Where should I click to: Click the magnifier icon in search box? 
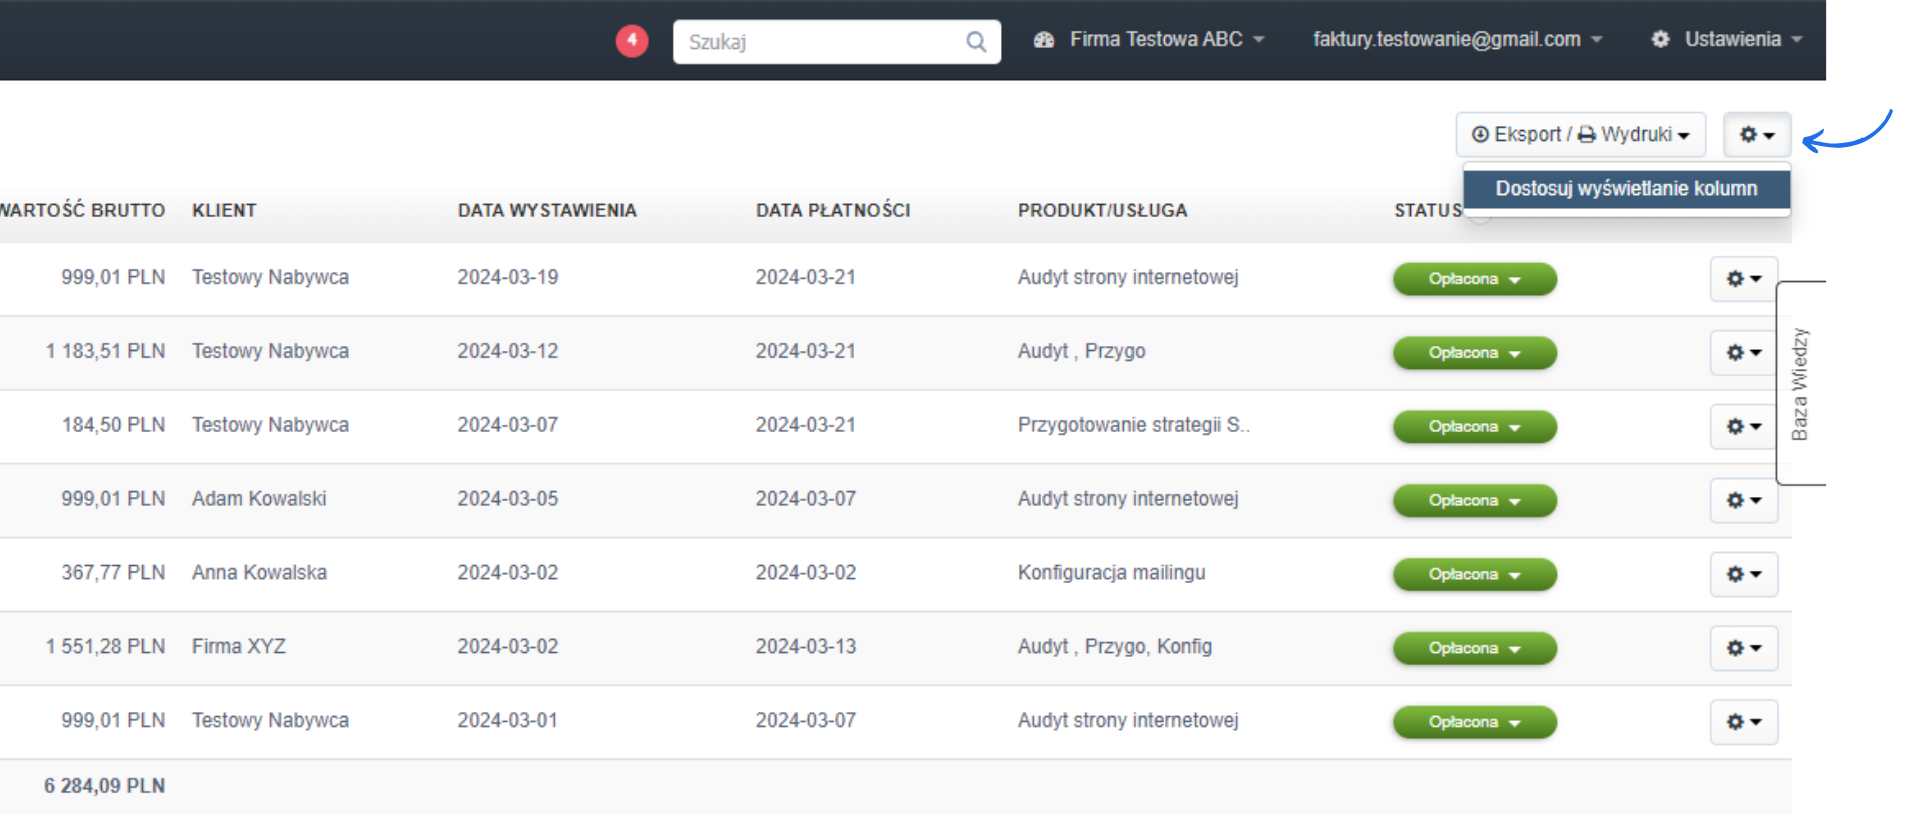pyautogui.click(x=976, y=42)
